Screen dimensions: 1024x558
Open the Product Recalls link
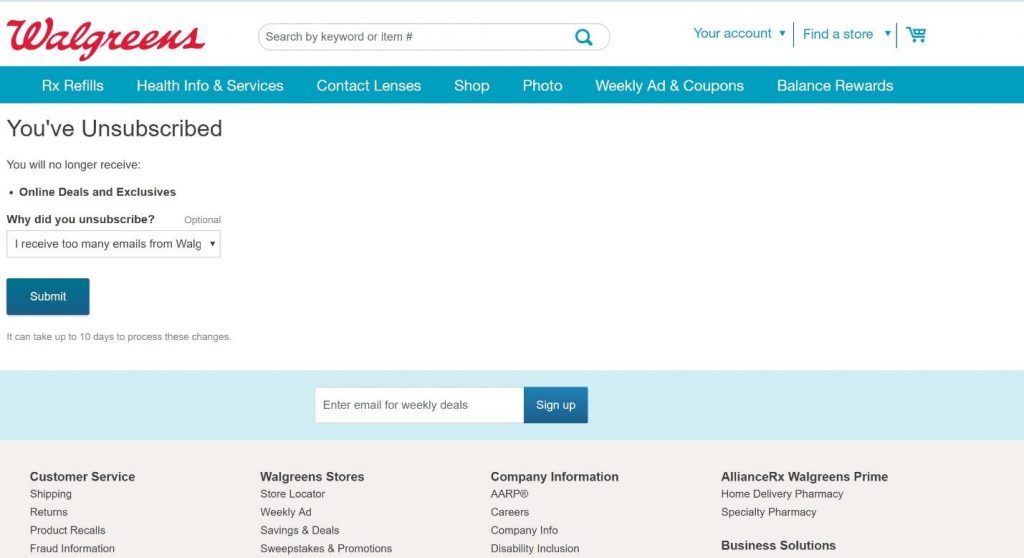67,531
